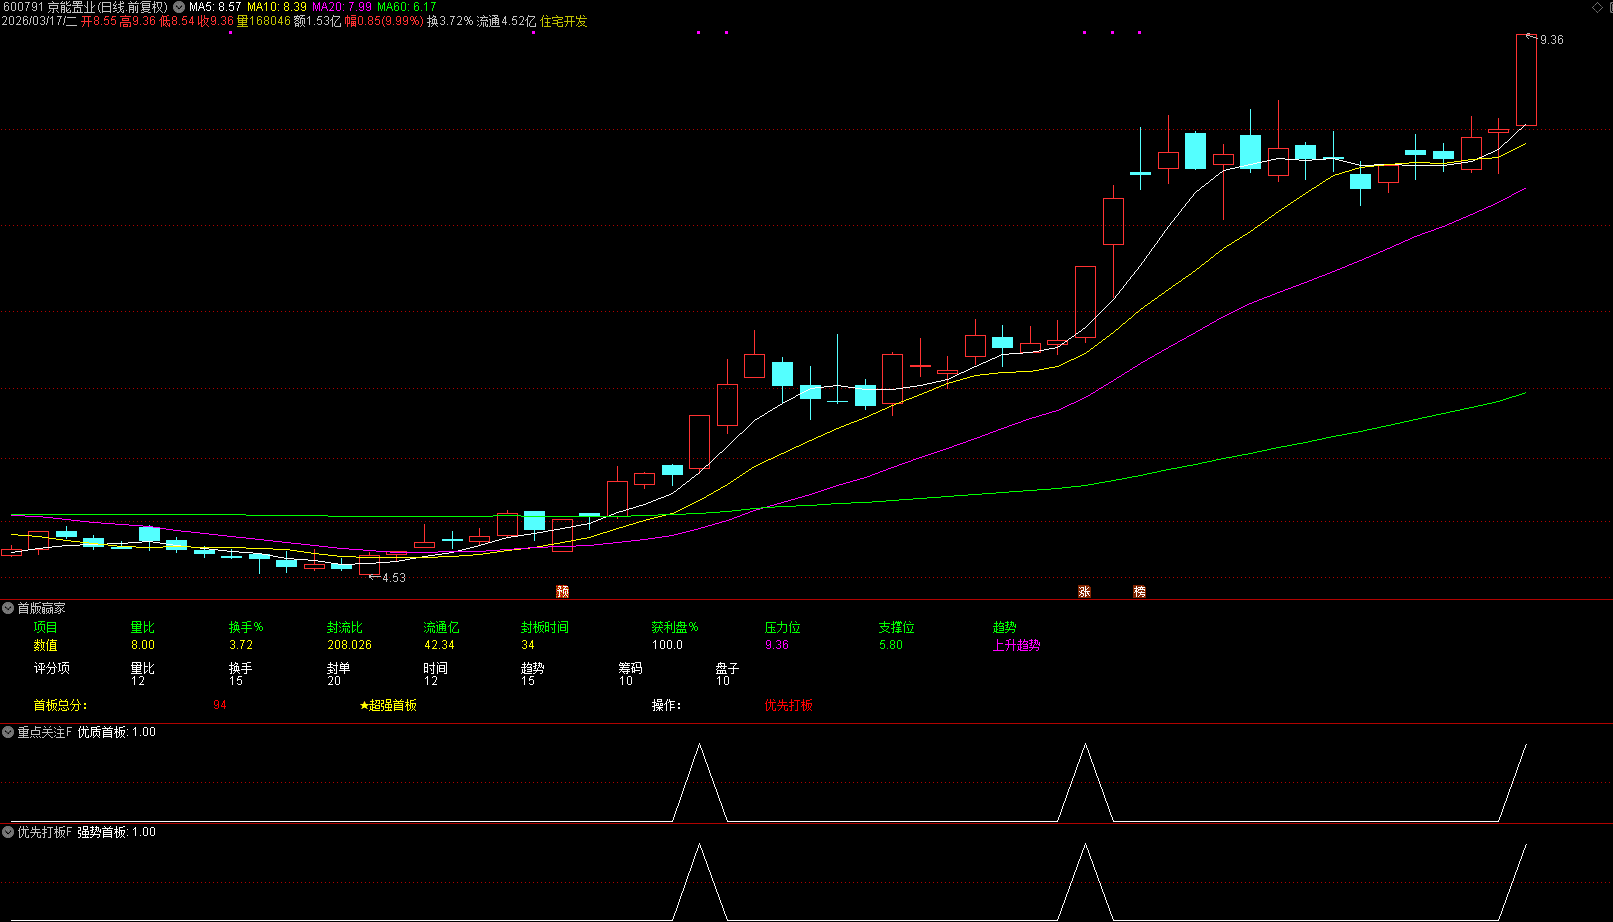The image size is (1613, 922).
Task: Open the main chart indicator dropdown near MA5
Action: [x=179, y=7]
